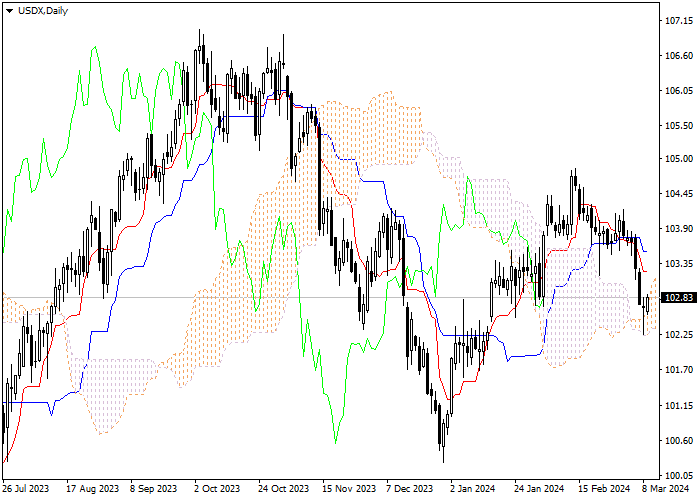700x500 pixels.
Task: Select the USDX,Daily chart title
Action: click(43, 11)
